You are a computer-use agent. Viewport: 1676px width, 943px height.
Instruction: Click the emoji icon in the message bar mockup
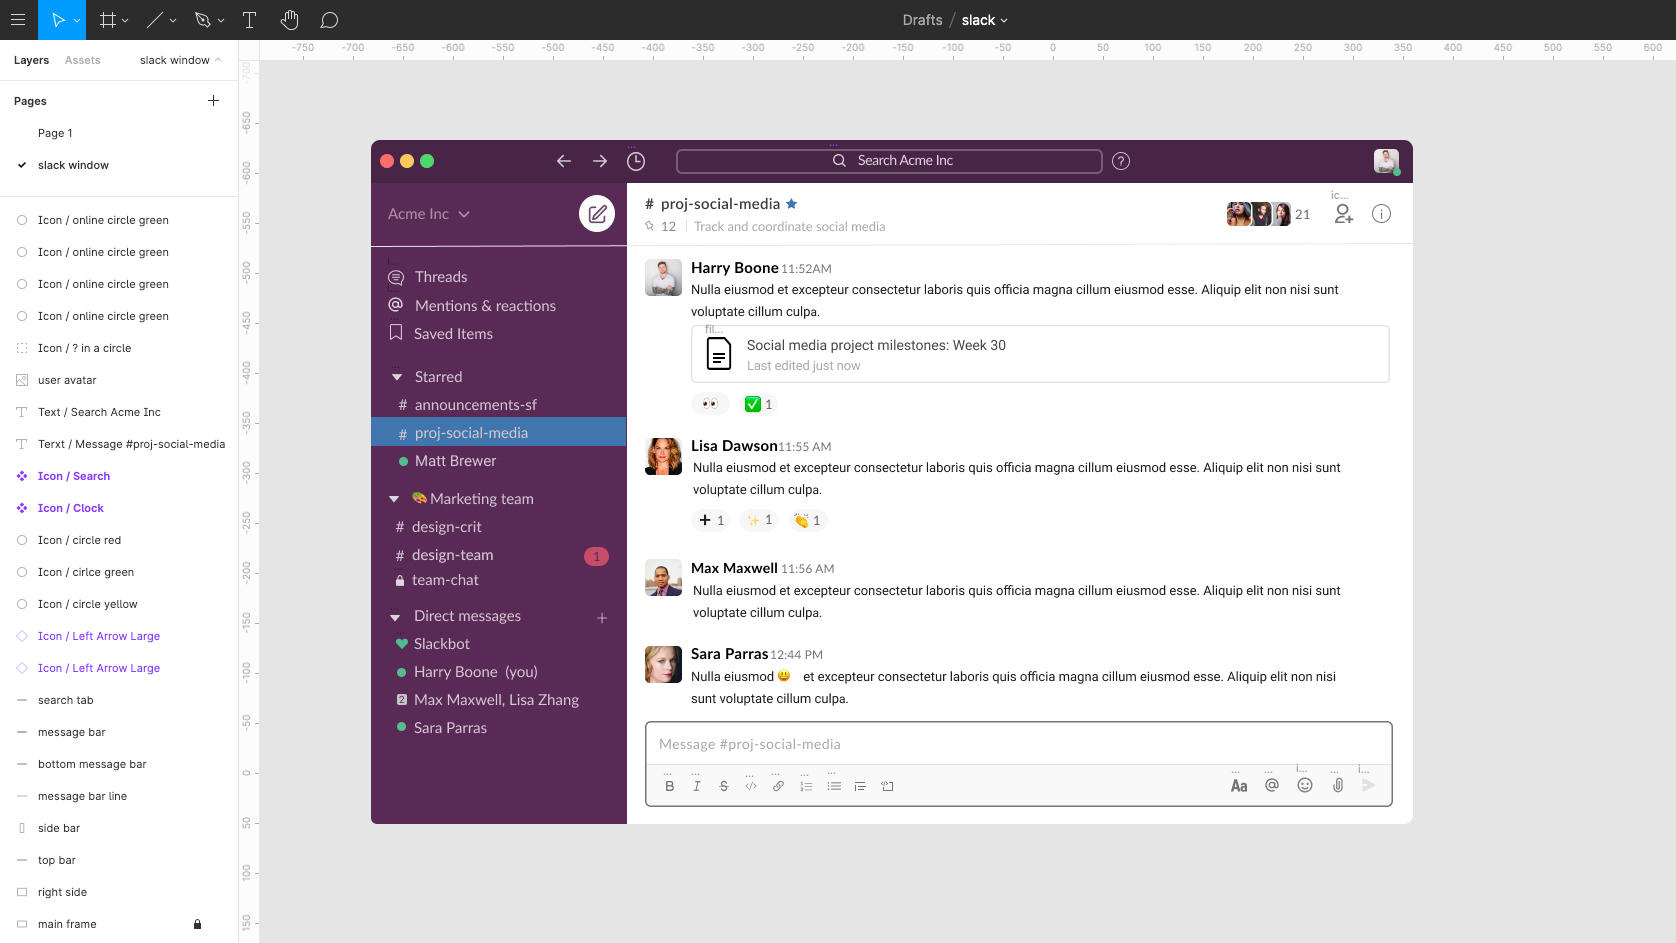(x=1304, y=786)
